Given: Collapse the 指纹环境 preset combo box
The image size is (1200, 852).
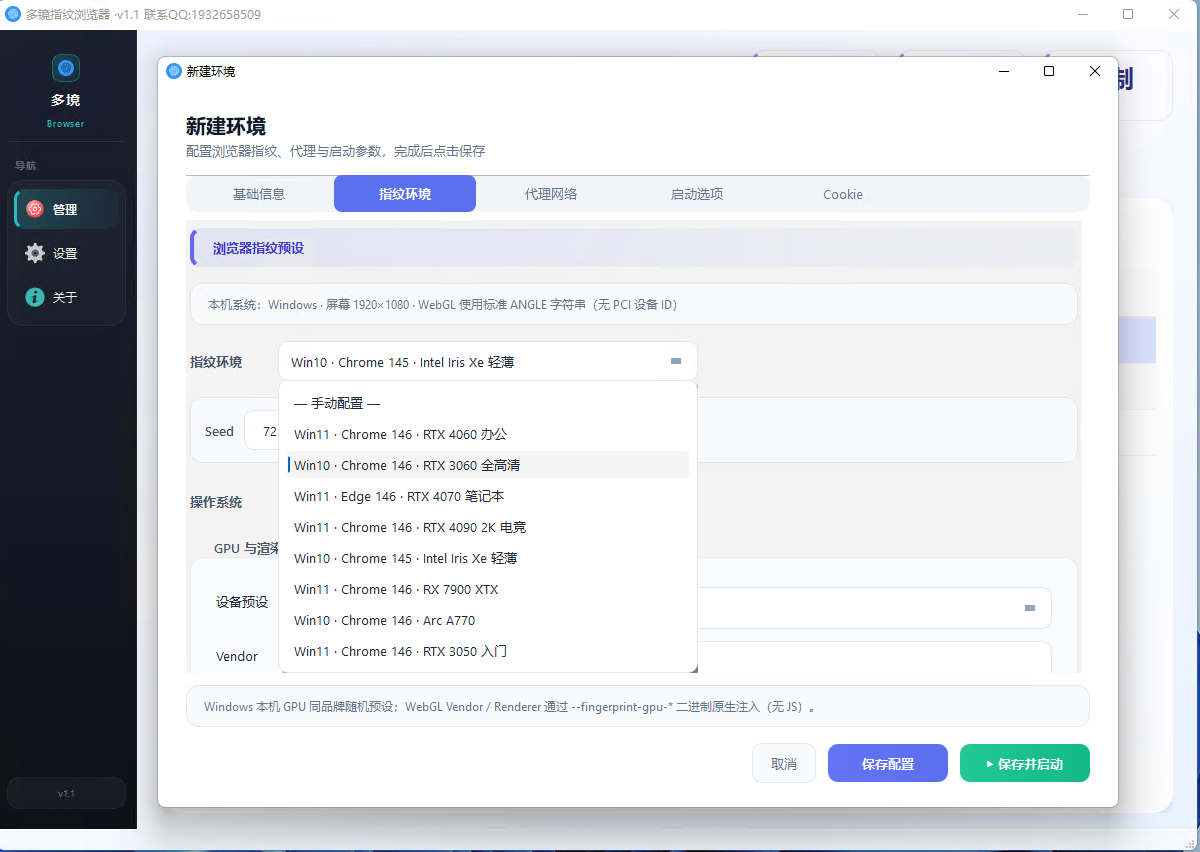Looking at the screenshot, I should pyautogui.click(x=487, y=362).
